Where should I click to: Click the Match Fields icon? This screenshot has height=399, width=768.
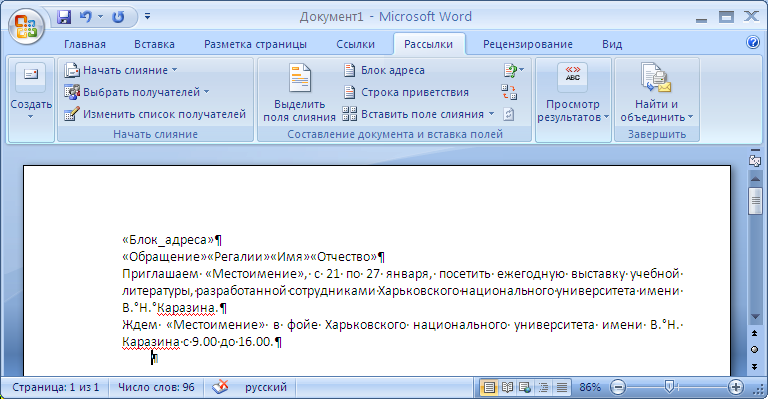tap(509, 92)
